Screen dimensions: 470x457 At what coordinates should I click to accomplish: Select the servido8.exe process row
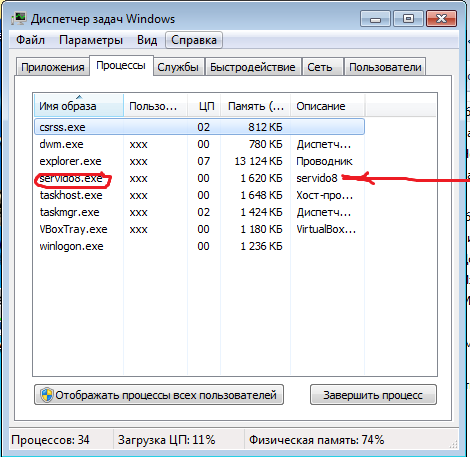[x=199, y=178]
